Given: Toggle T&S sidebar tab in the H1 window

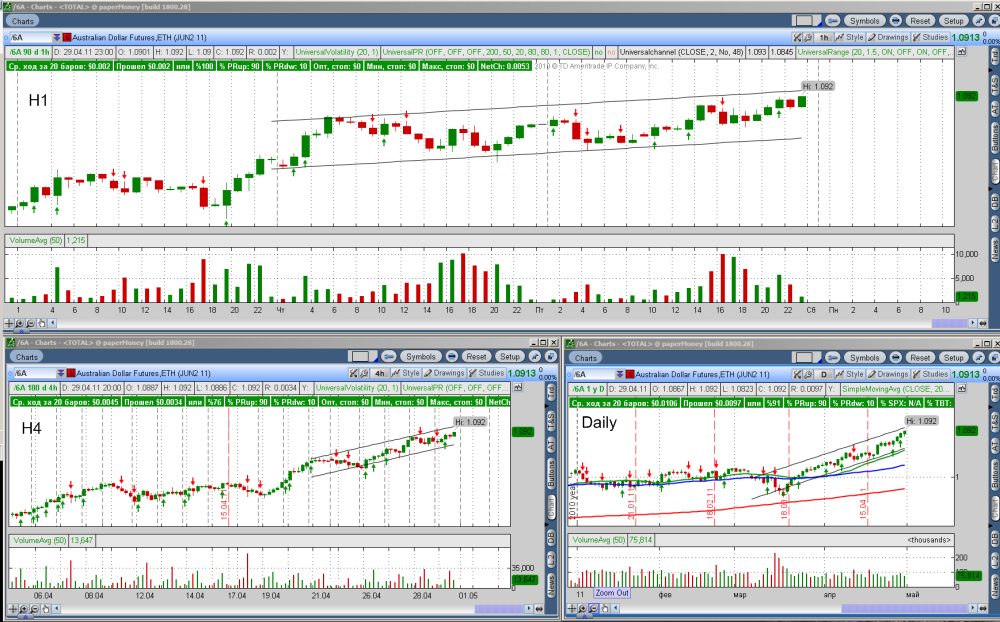Looking at the screenshot, I should 994,84.
